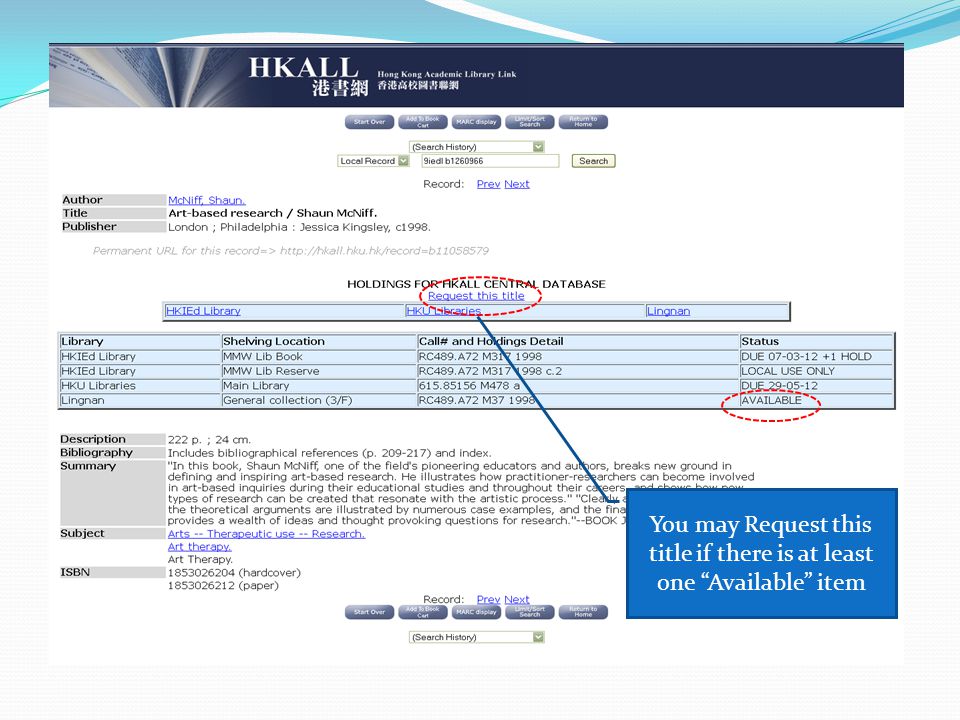960x720 pixels.
Task: Open the HKIEd Library holdings link
Action: [x=203, y=311]
